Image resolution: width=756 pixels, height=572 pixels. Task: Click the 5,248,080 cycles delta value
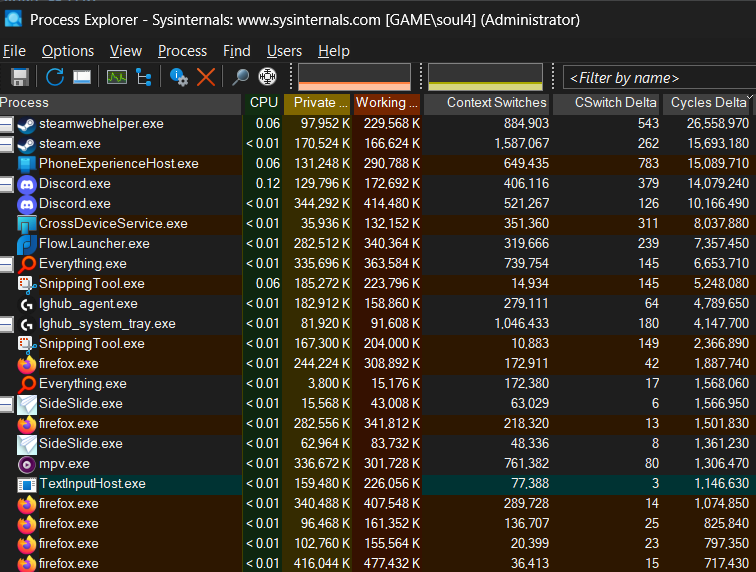click(721, 284)
